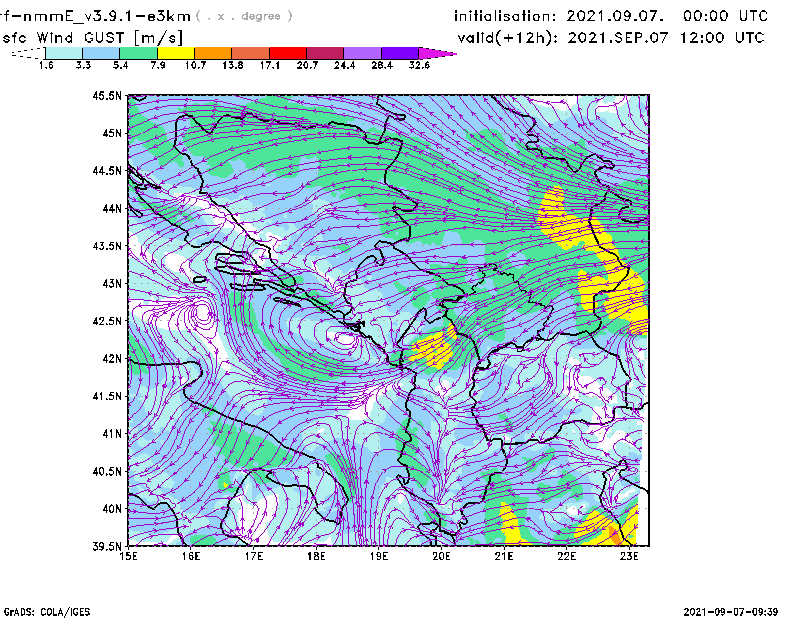Click the legend value 1.6
Viewport: 800px width, 618px height.
tap(46, 65)
